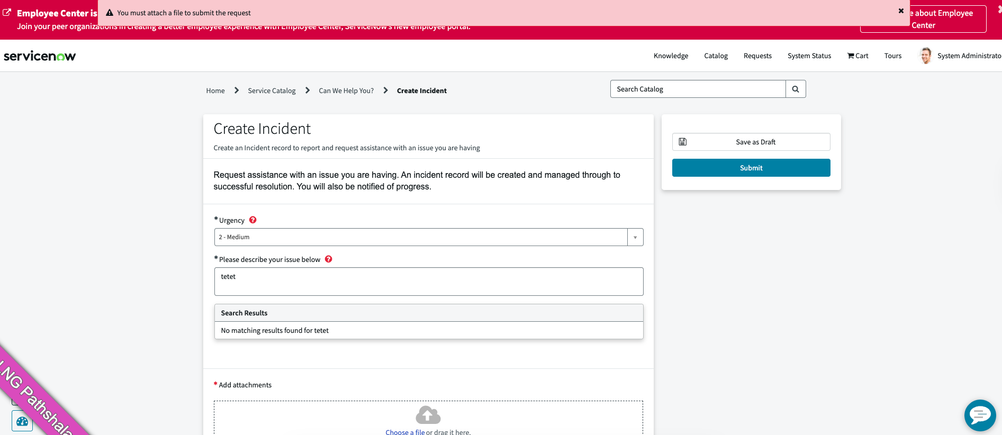Click the Submit button

point(750,168)
